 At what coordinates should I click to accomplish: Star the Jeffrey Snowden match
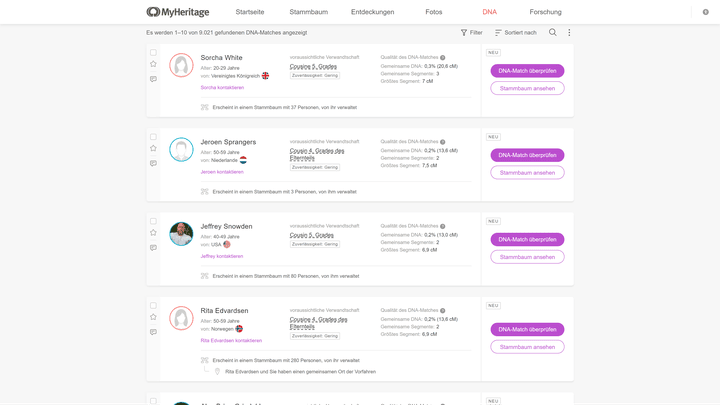pos(153,232)
